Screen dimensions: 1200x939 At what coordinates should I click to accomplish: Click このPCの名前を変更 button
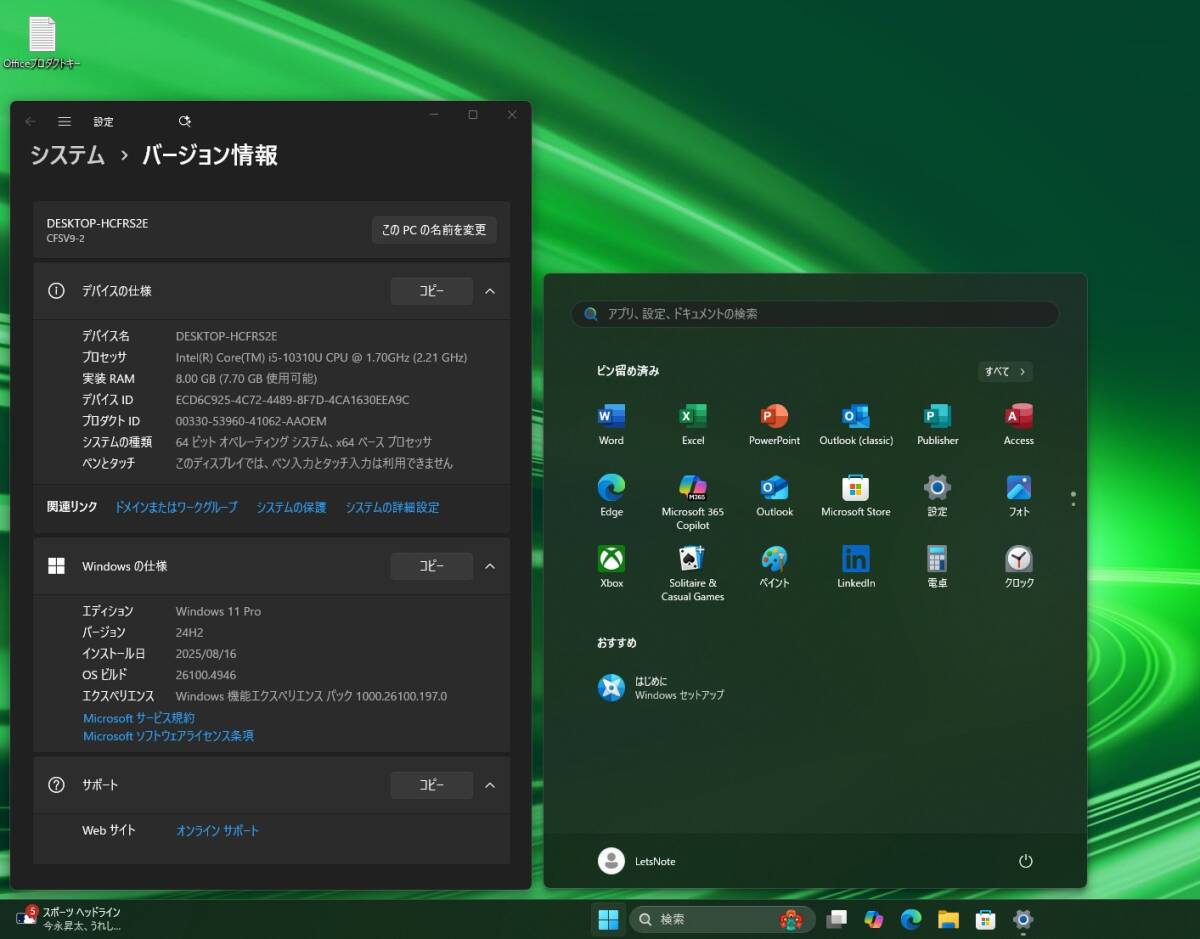tap(434, 230)
